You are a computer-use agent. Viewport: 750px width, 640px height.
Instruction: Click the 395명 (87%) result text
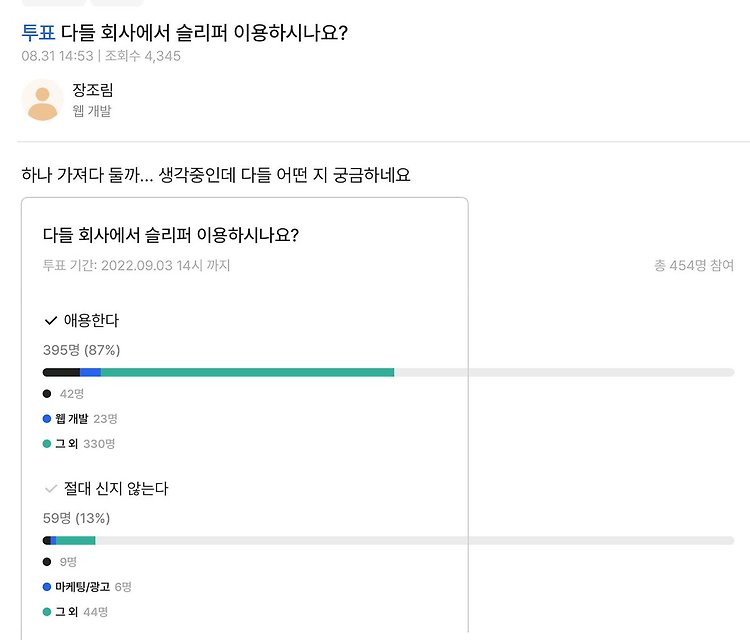click(x=81, y=350)
